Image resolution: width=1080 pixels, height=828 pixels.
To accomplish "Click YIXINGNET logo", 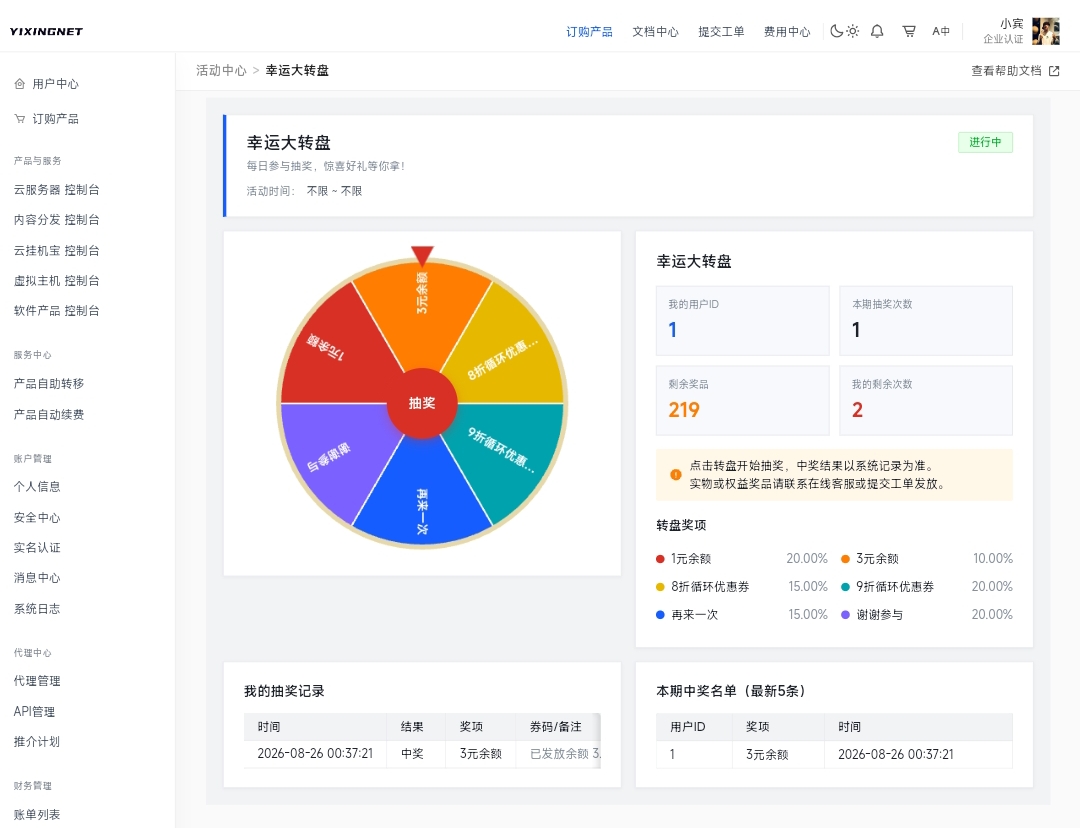I will click(x=46, y=32).
